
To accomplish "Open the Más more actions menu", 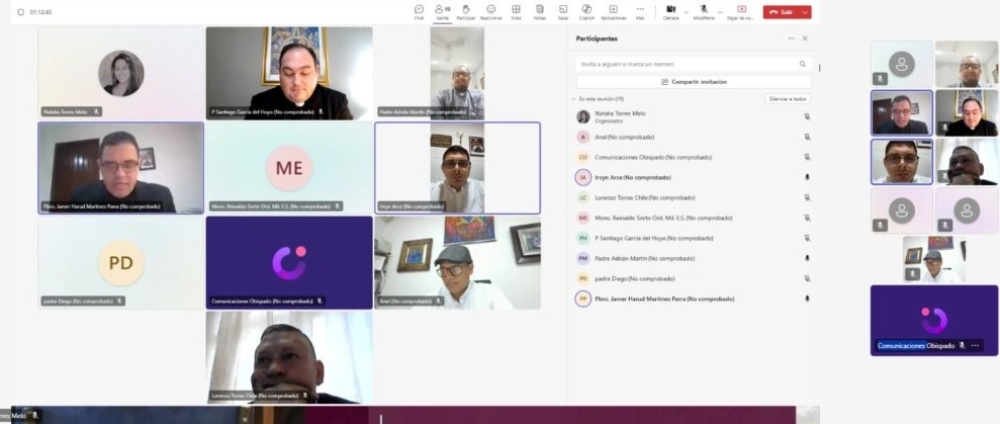I will click(x=640, y=11).
